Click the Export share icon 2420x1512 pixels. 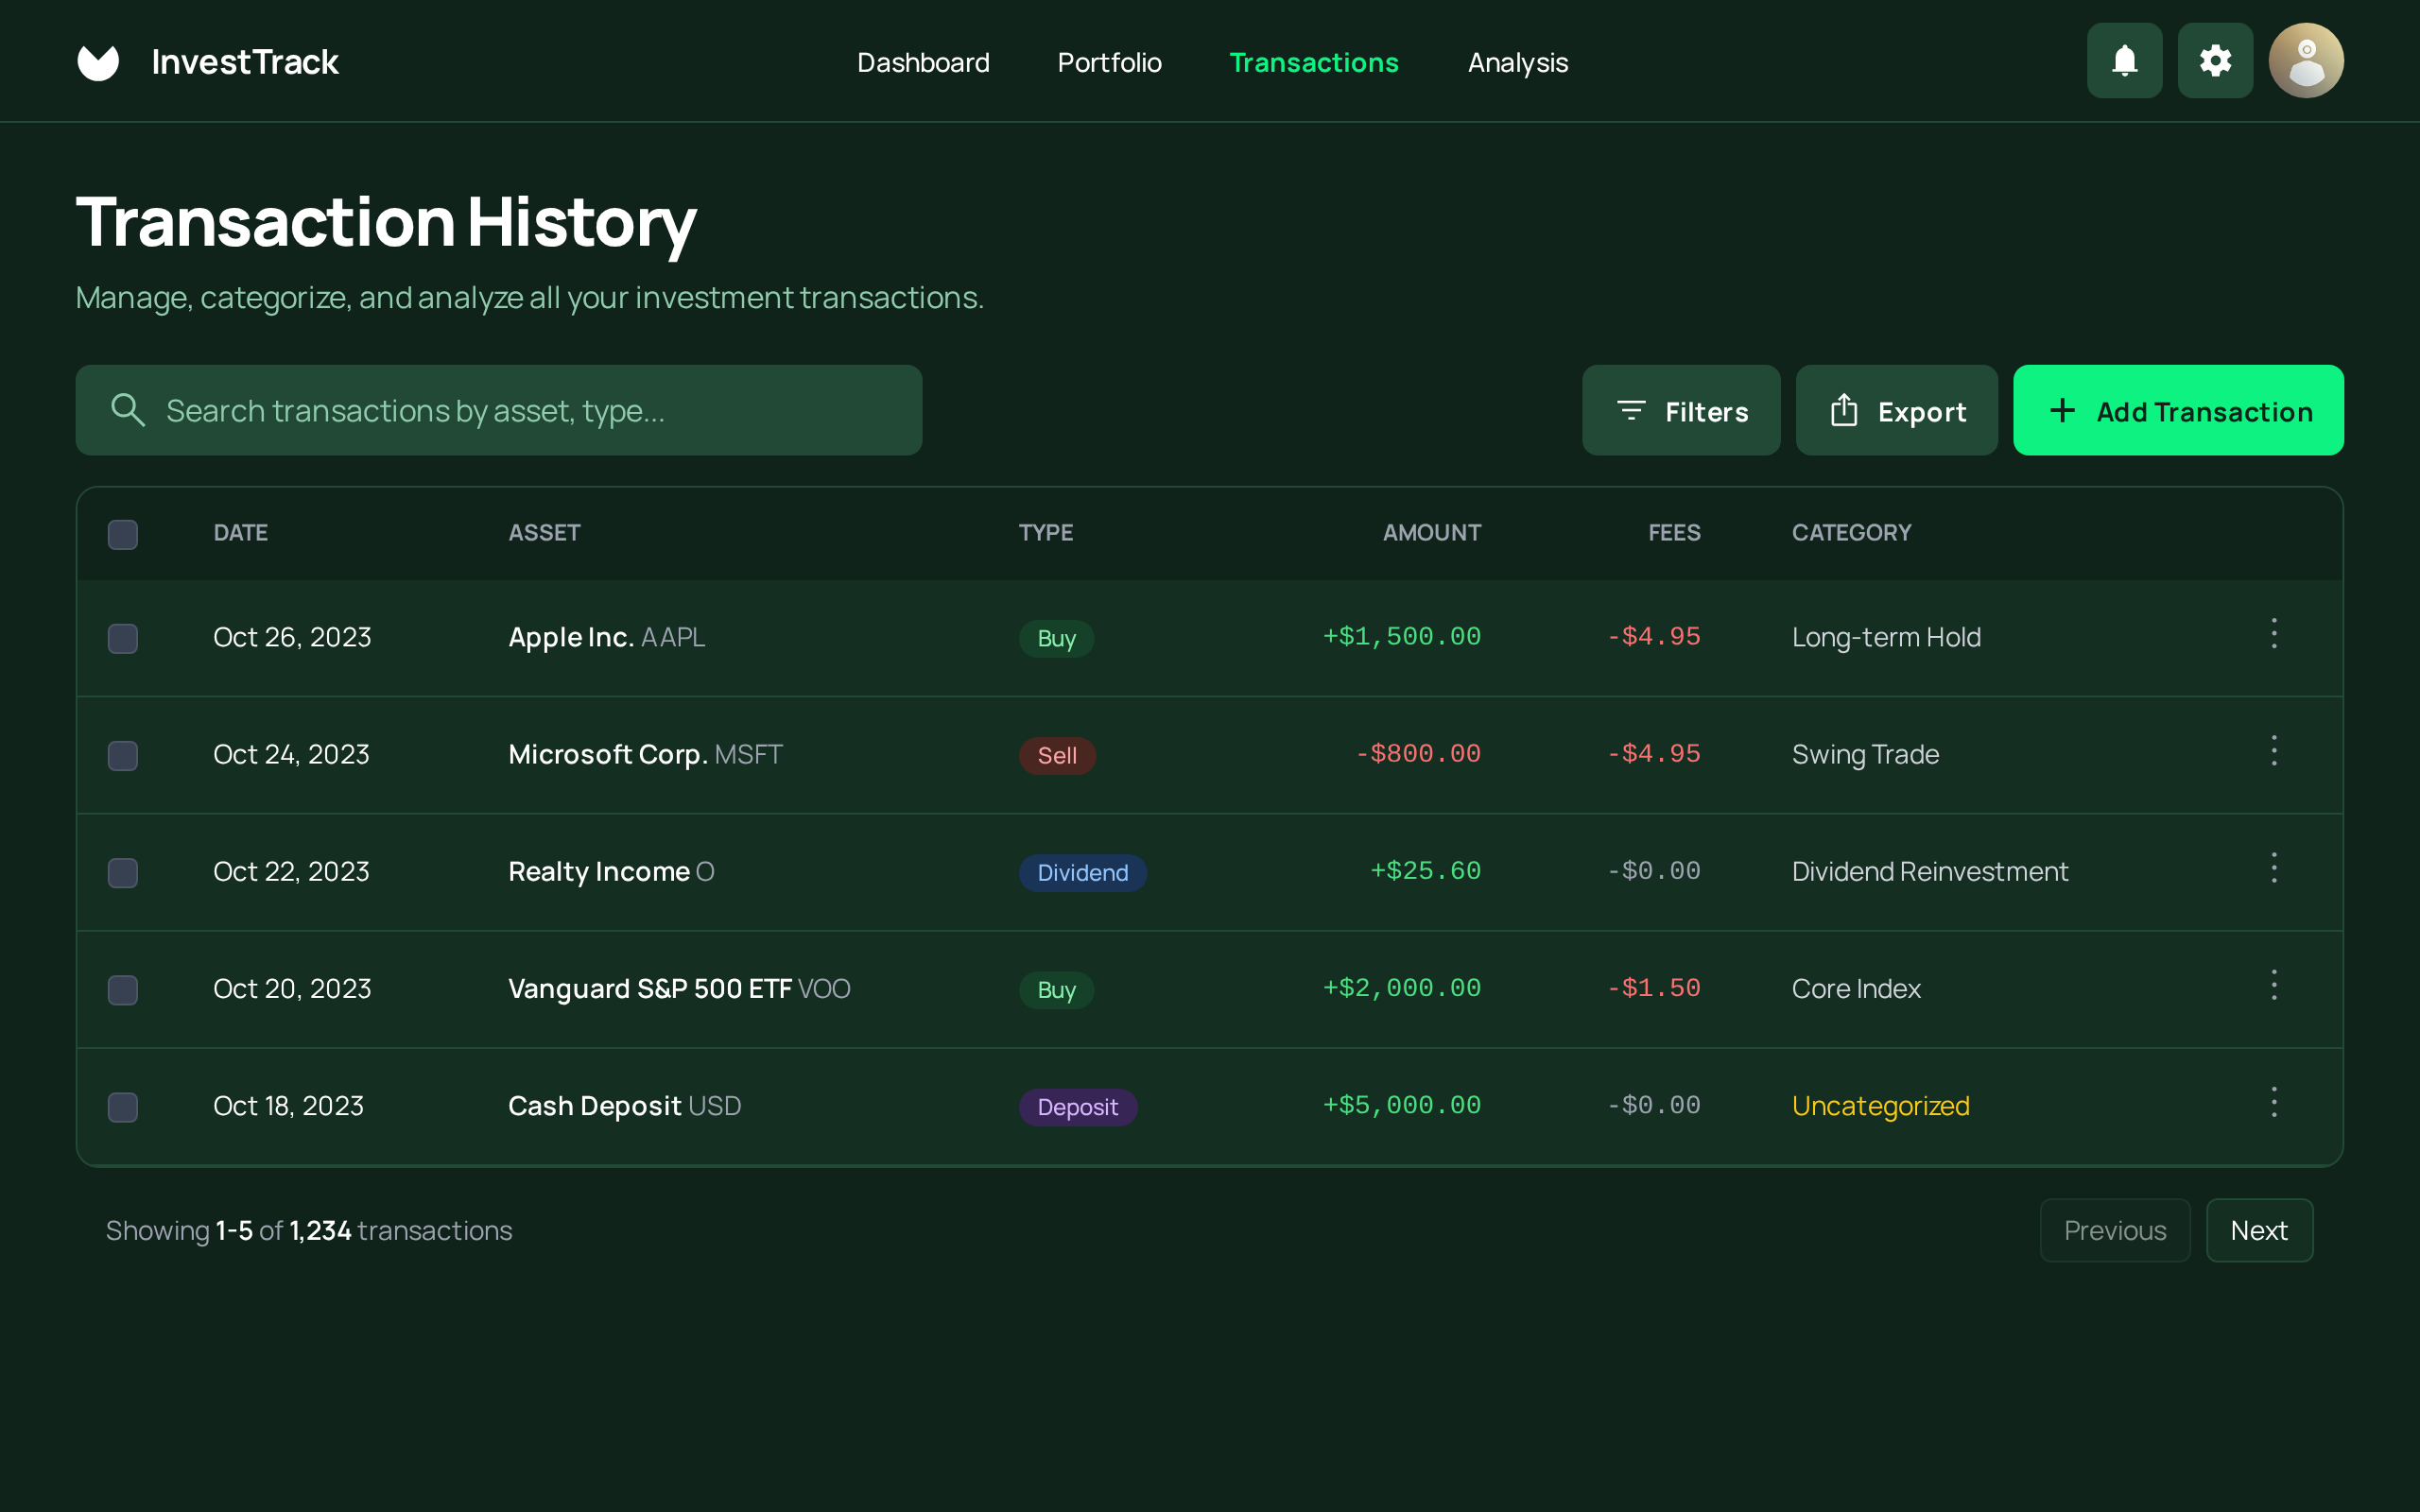1845,410
